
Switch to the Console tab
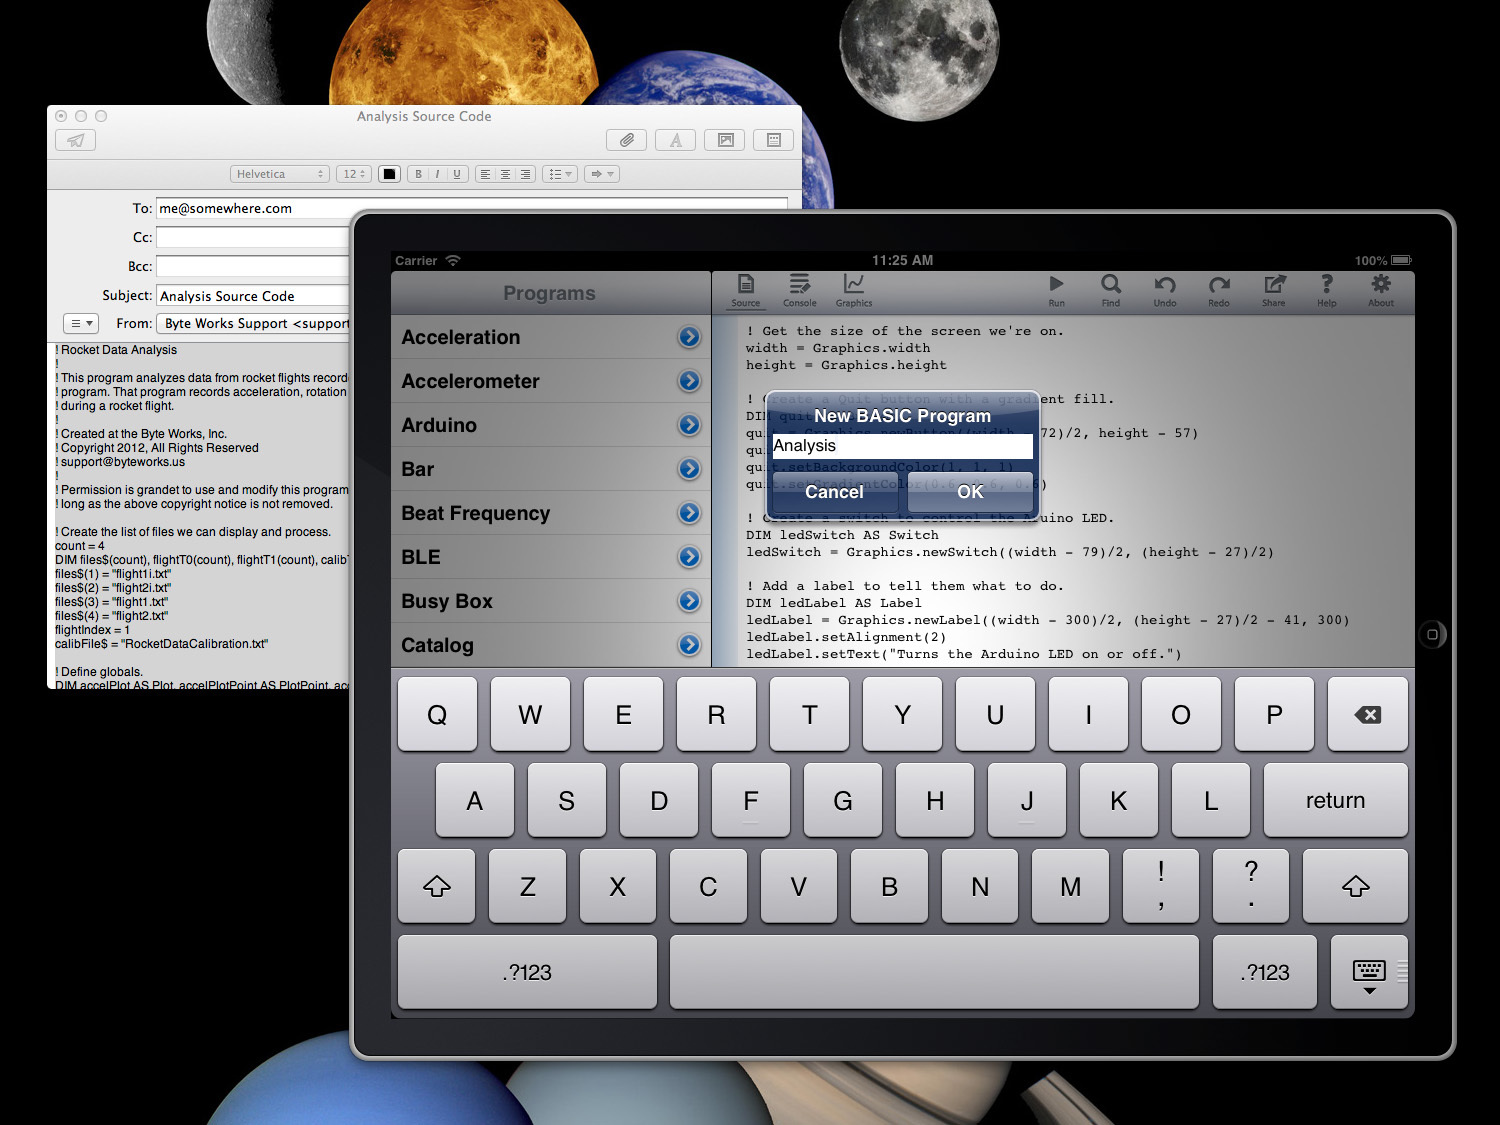pos(799,290)
